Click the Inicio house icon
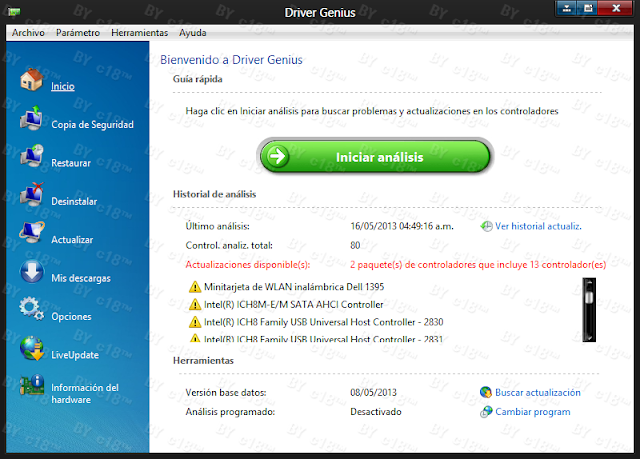640x459 pixels. pos(31,80)
